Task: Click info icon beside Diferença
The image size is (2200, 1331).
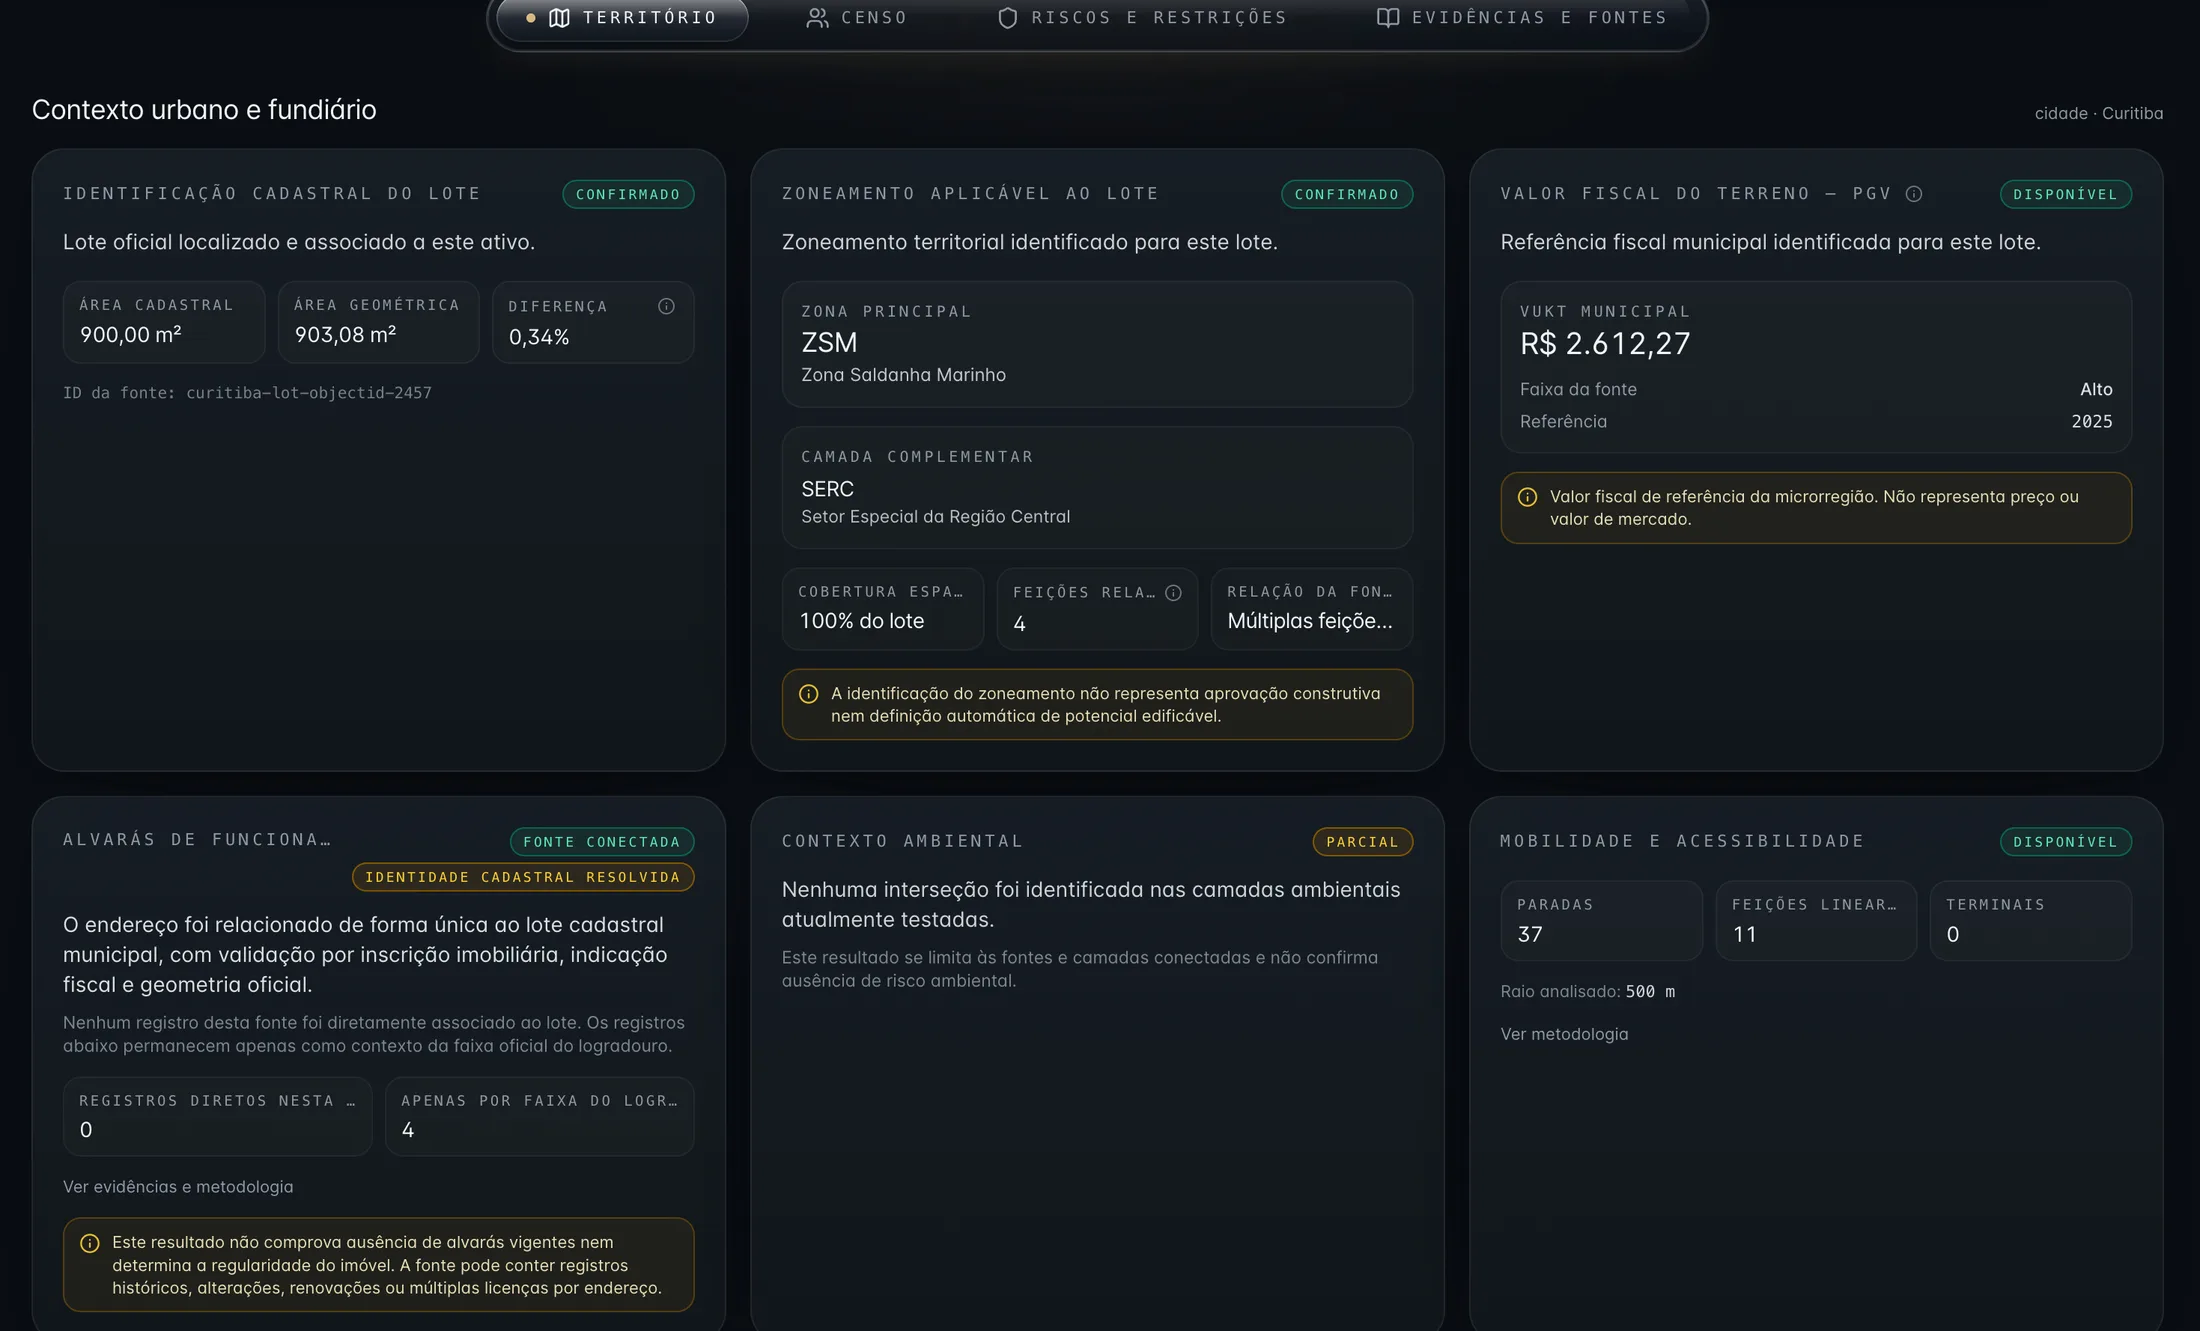Action: 666,306
